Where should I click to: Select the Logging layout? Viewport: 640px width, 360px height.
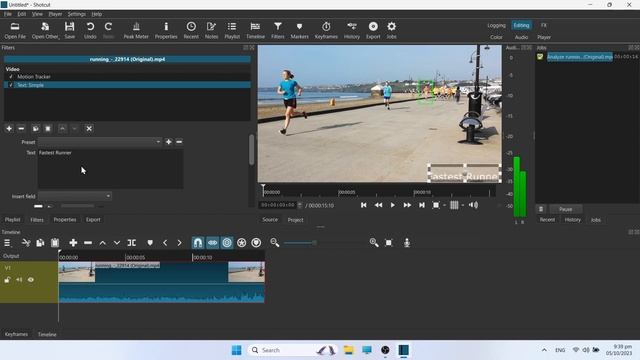[496, 25]
